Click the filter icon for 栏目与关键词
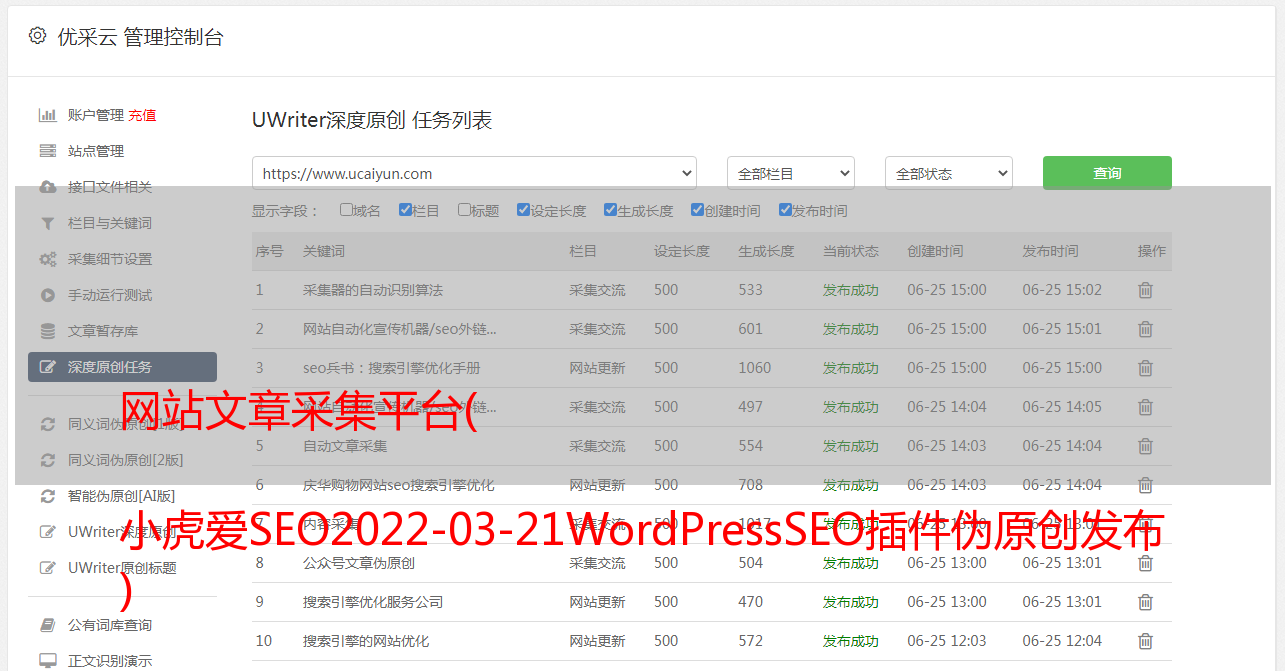The width and height of the screenshot is (1285, 671). 47,223
